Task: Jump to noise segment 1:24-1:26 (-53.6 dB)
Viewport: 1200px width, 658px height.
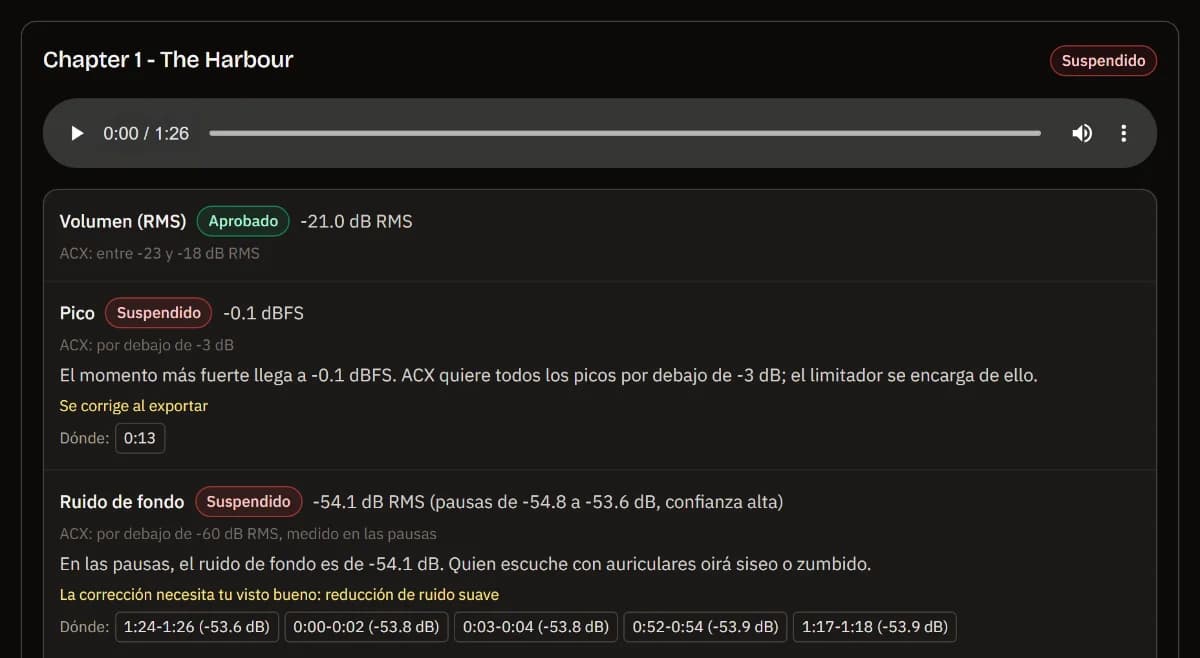Action: pos(197,627)
